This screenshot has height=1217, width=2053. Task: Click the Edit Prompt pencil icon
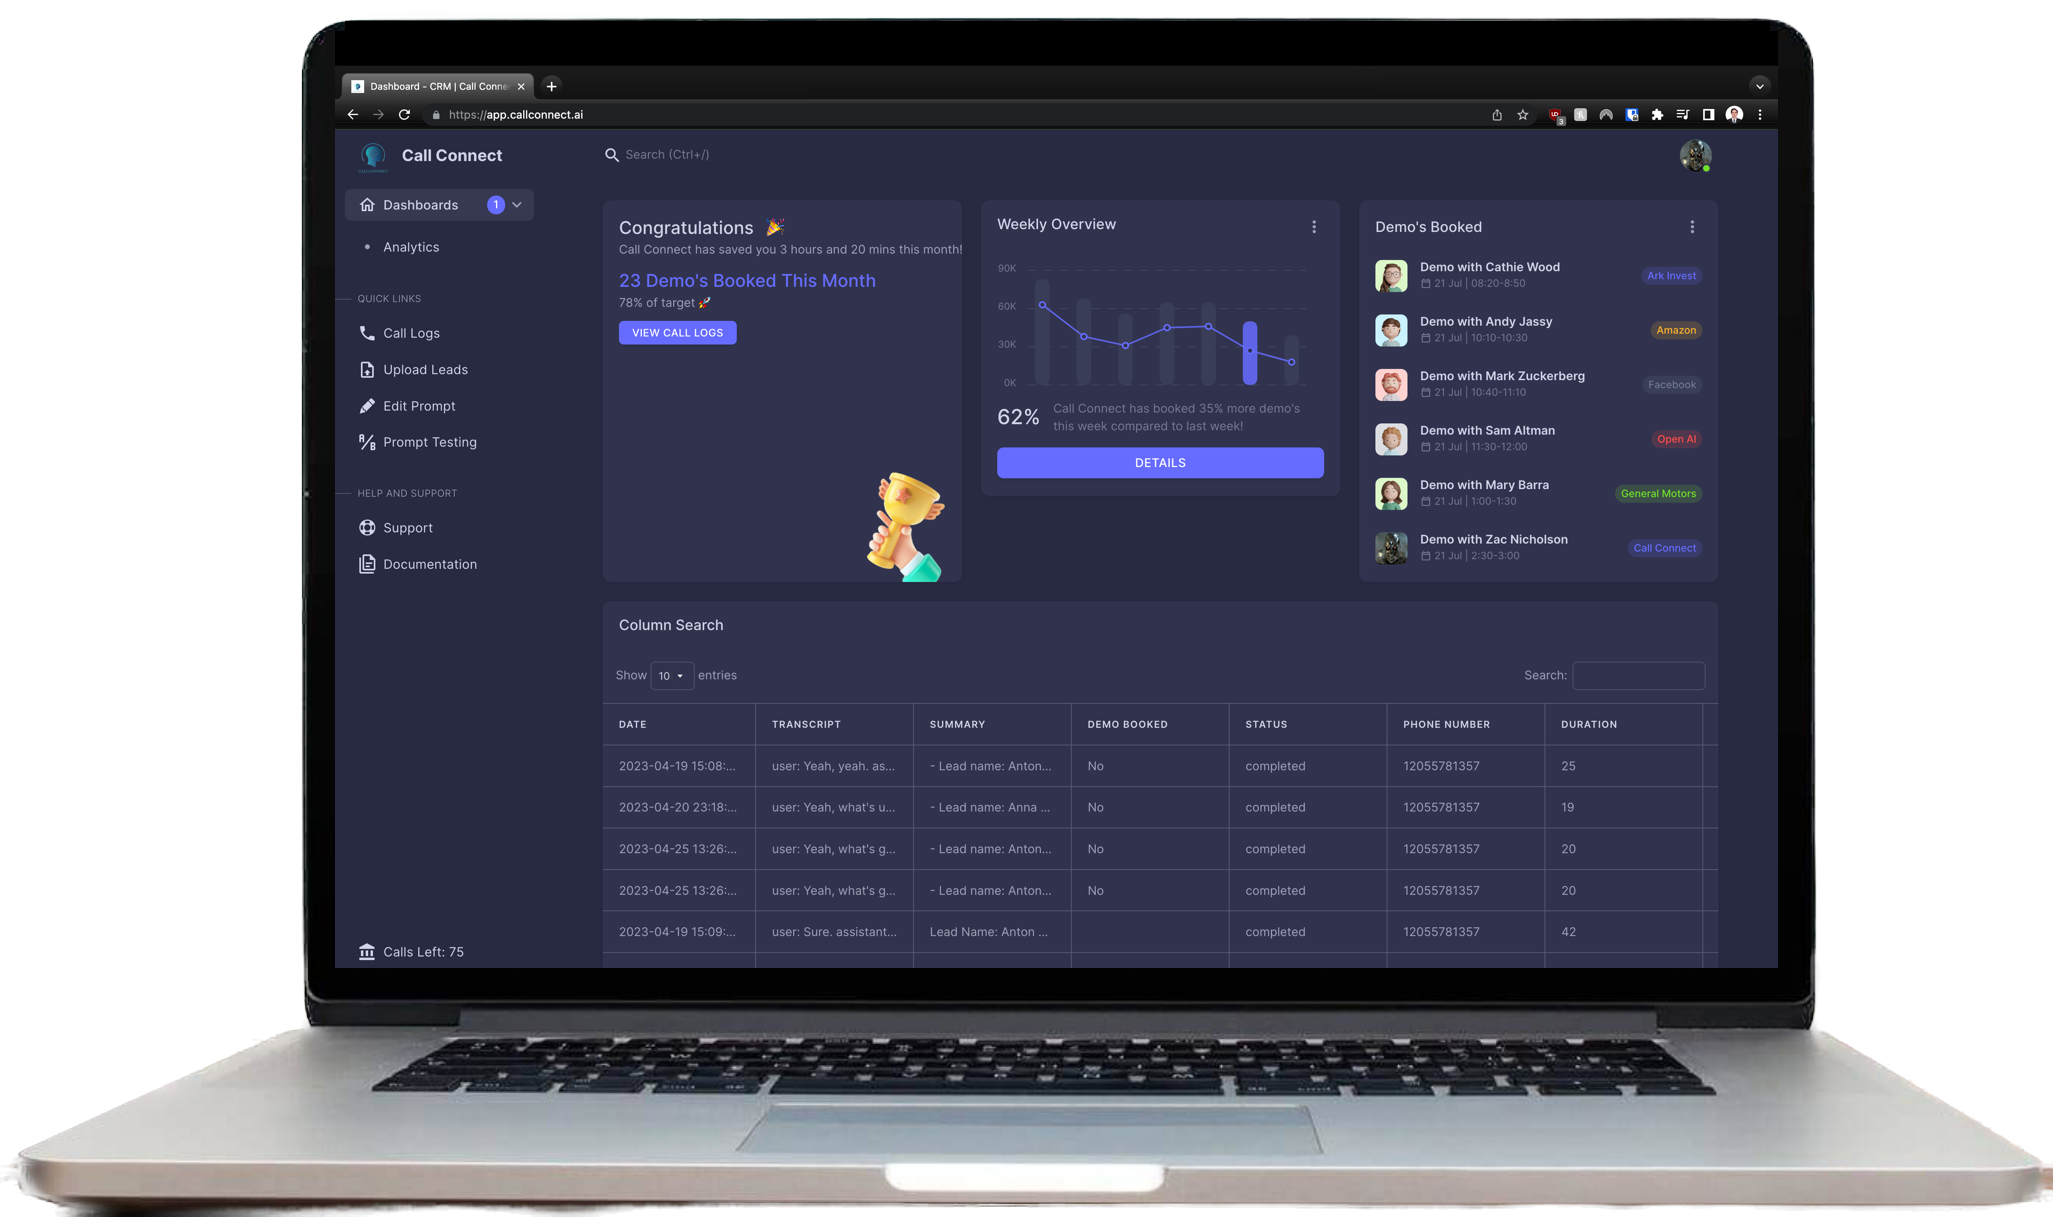pos(367,405)
